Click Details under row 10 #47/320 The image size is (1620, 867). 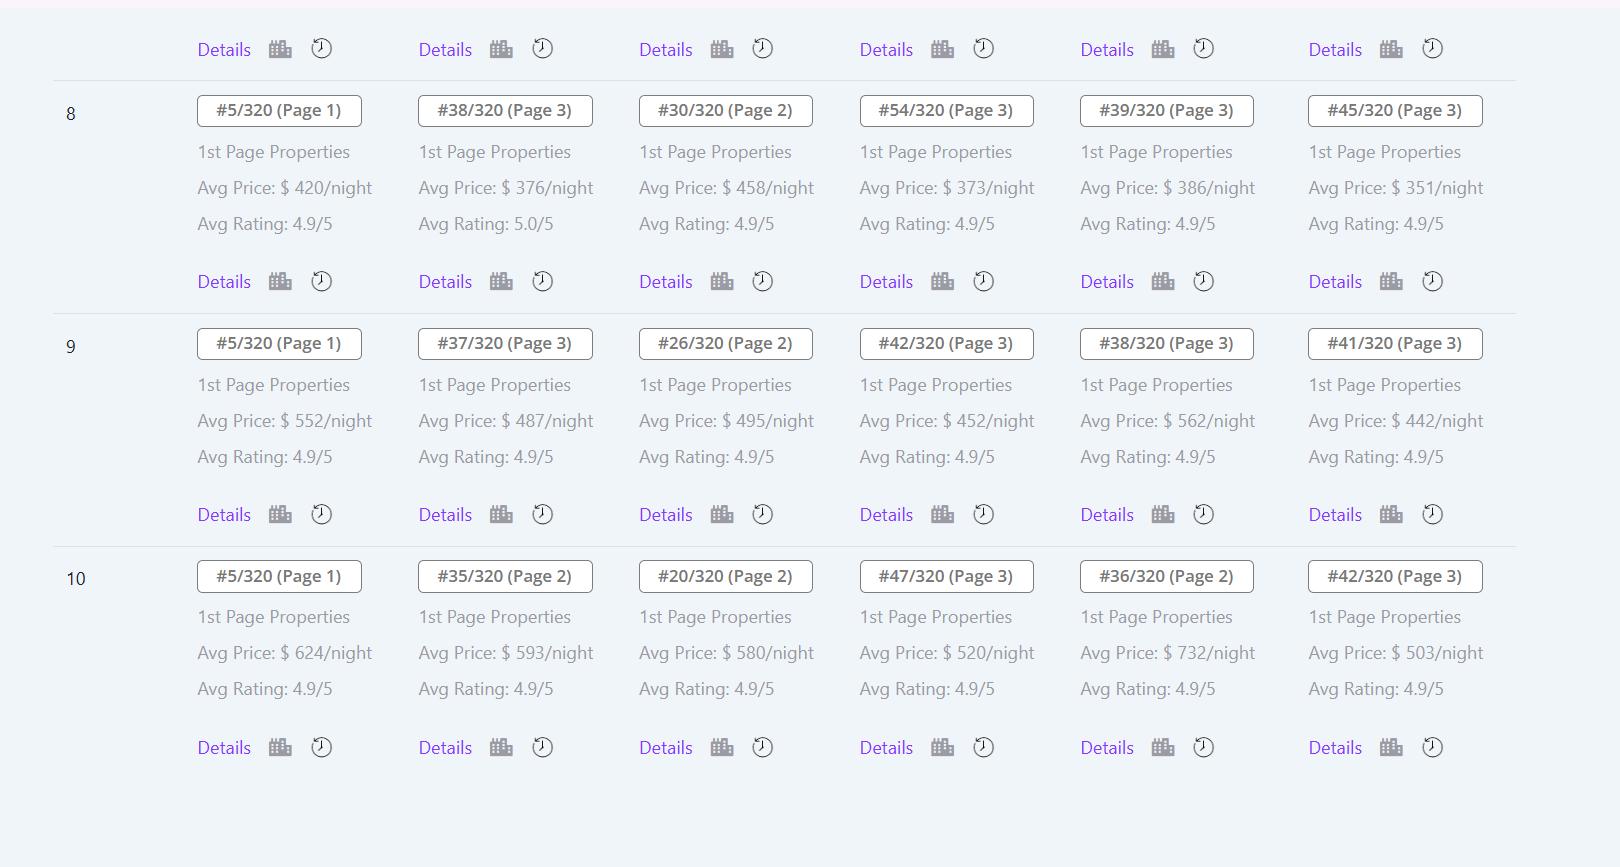886,748
